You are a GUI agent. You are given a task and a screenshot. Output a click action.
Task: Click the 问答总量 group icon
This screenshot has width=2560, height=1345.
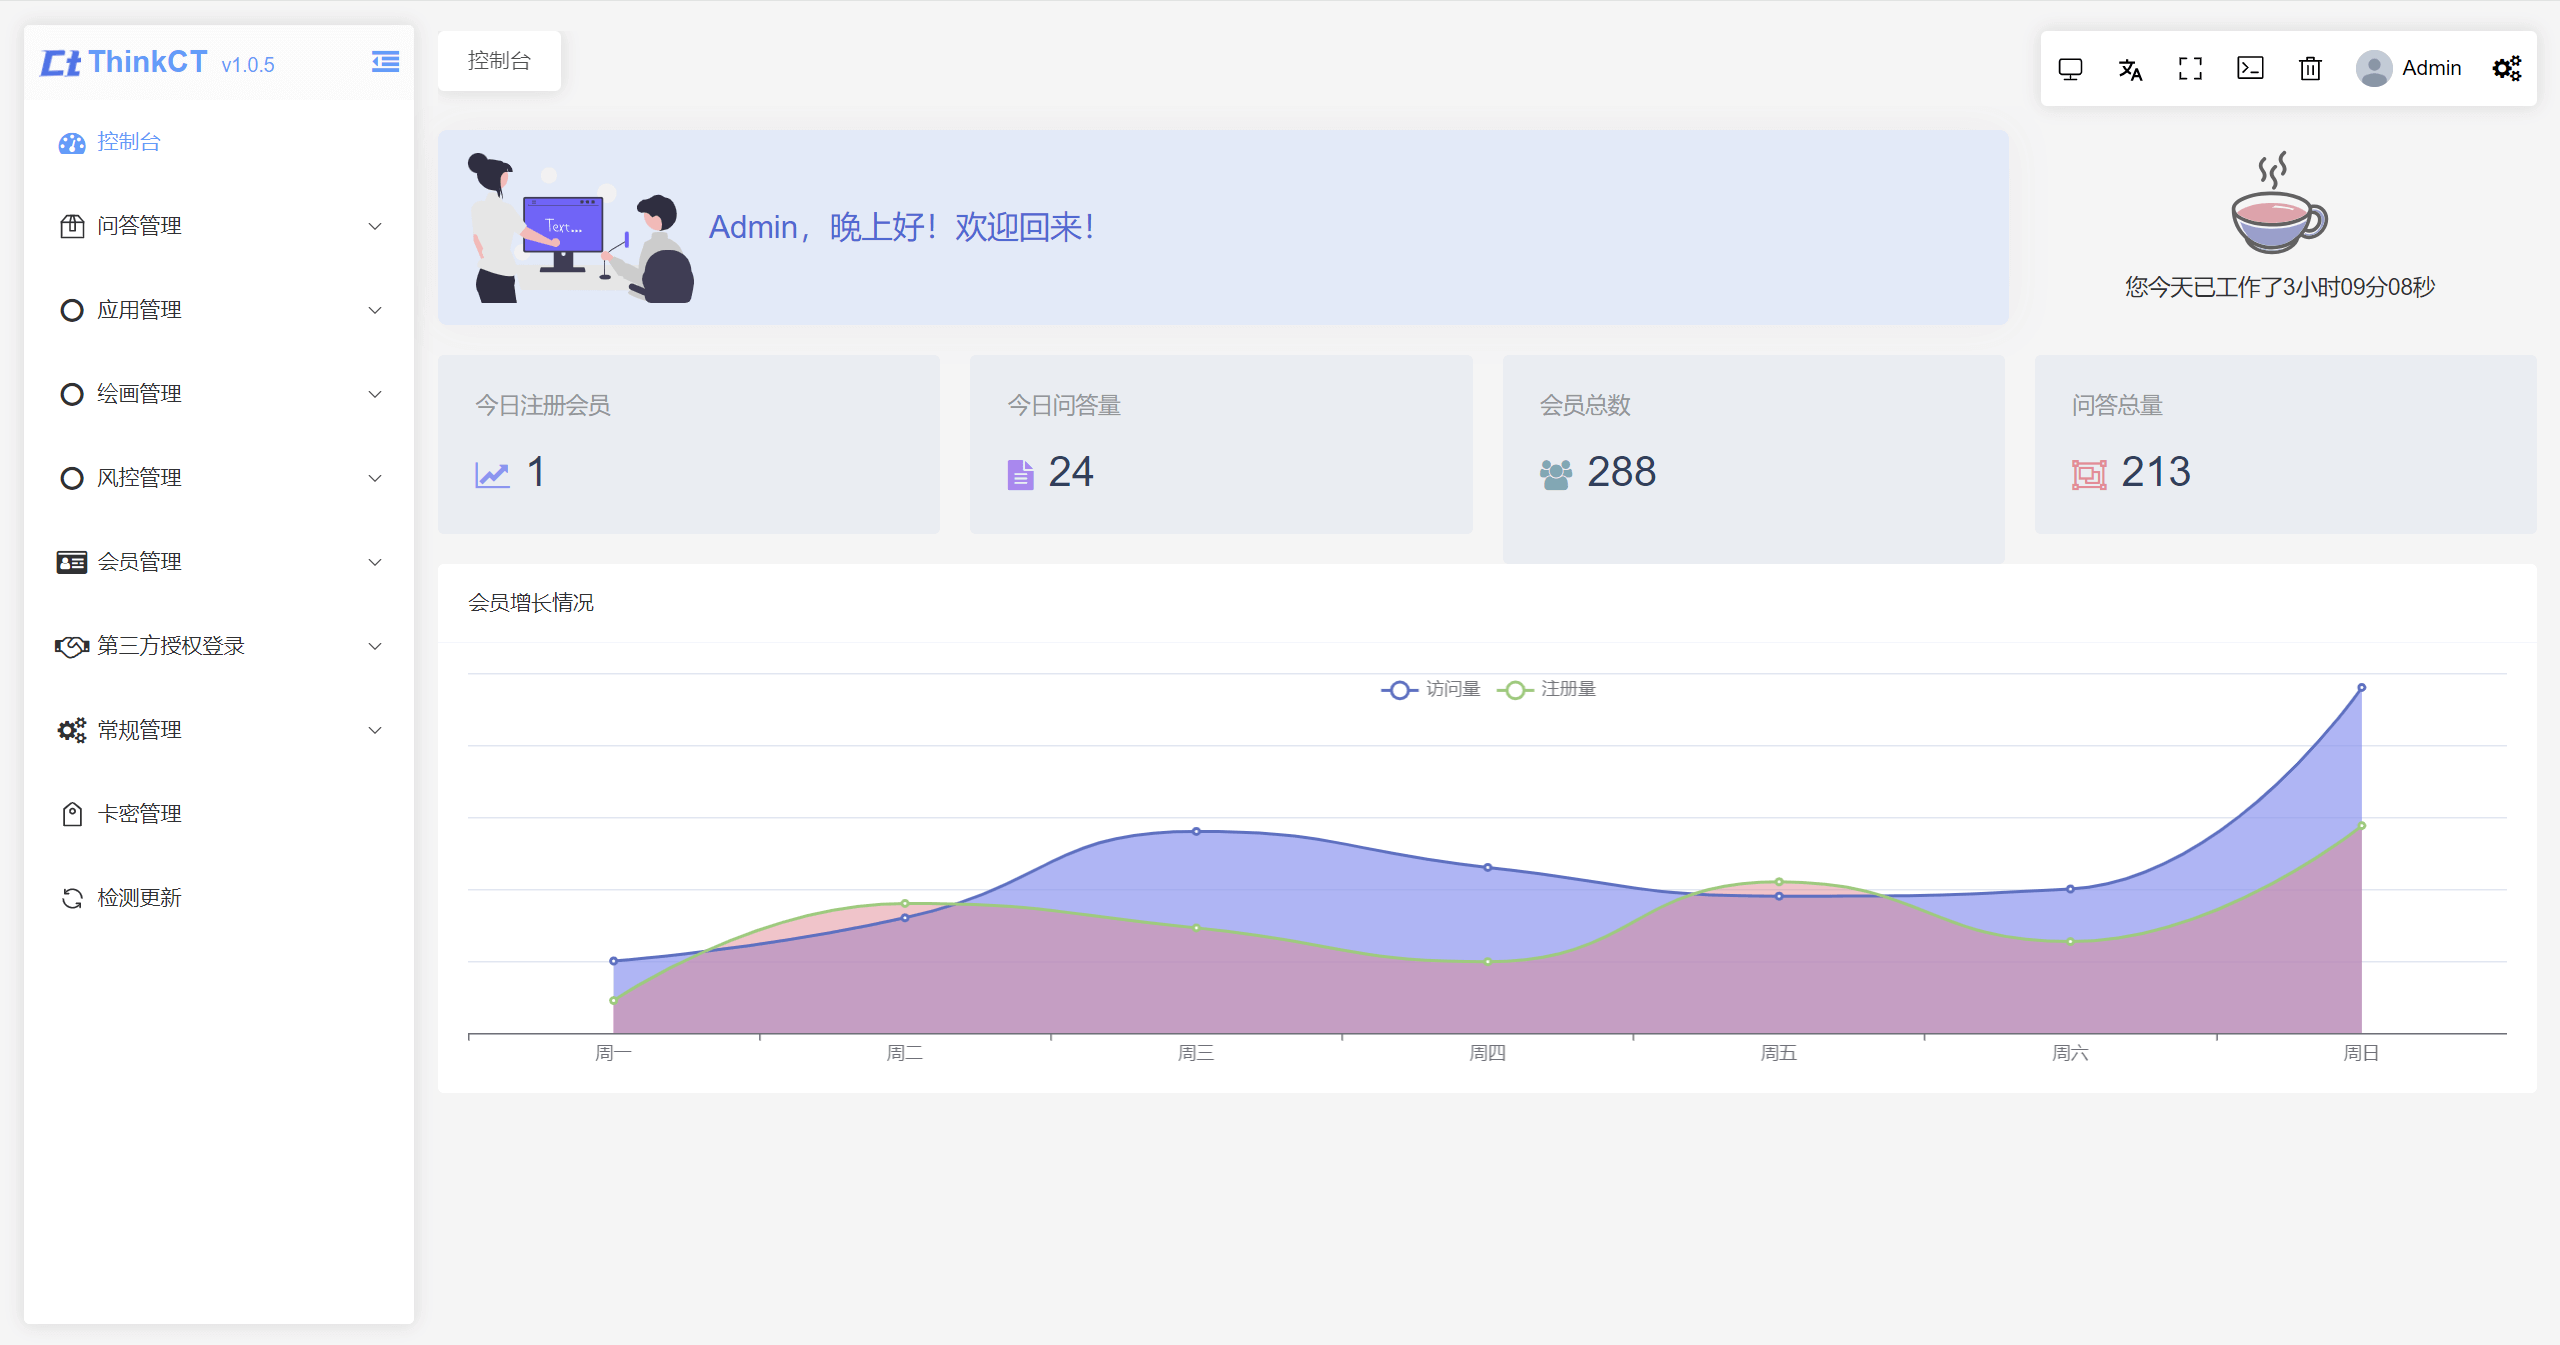(2088, 474)
